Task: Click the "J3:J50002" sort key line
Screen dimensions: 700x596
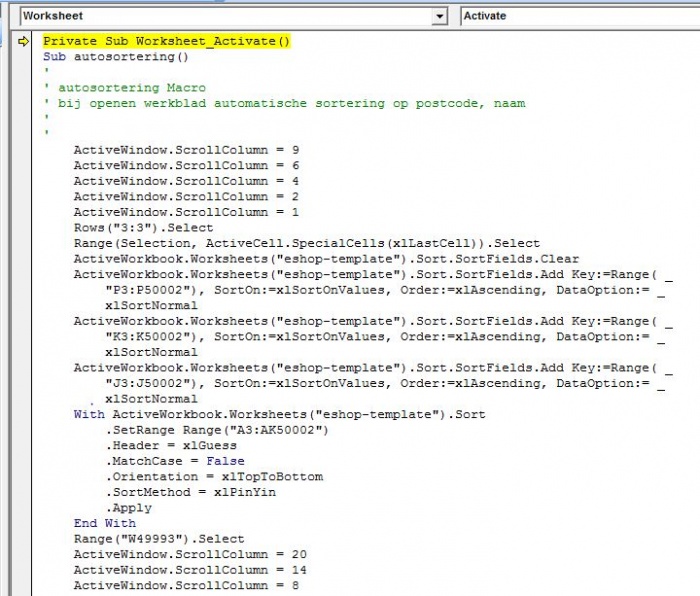Action: [x=386, y=383]
